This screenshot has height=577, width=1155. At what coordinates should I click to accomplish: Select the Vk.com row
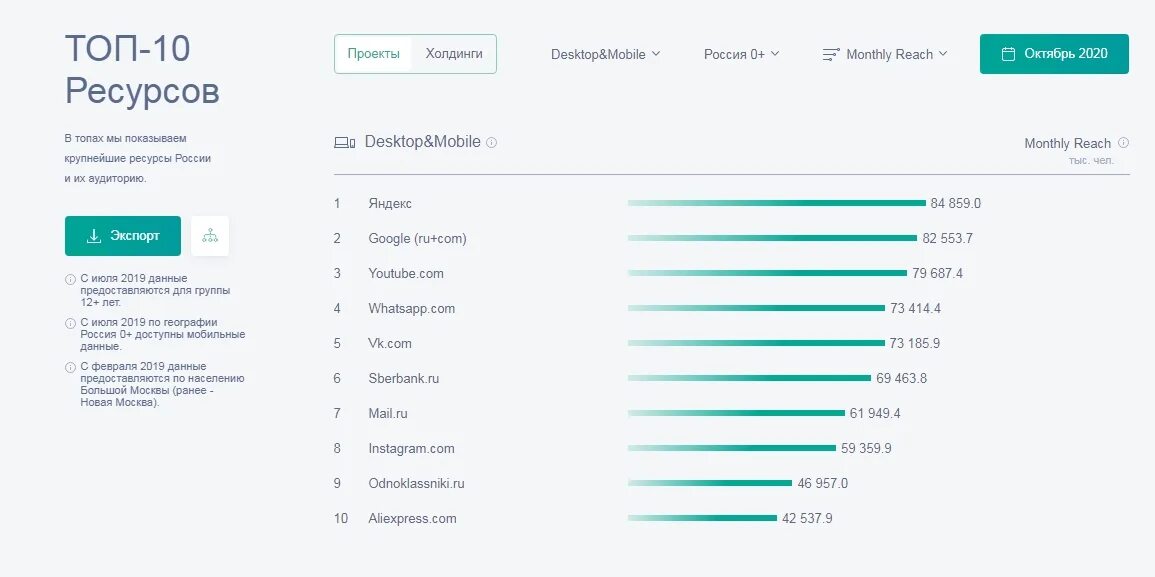point(731,343)
